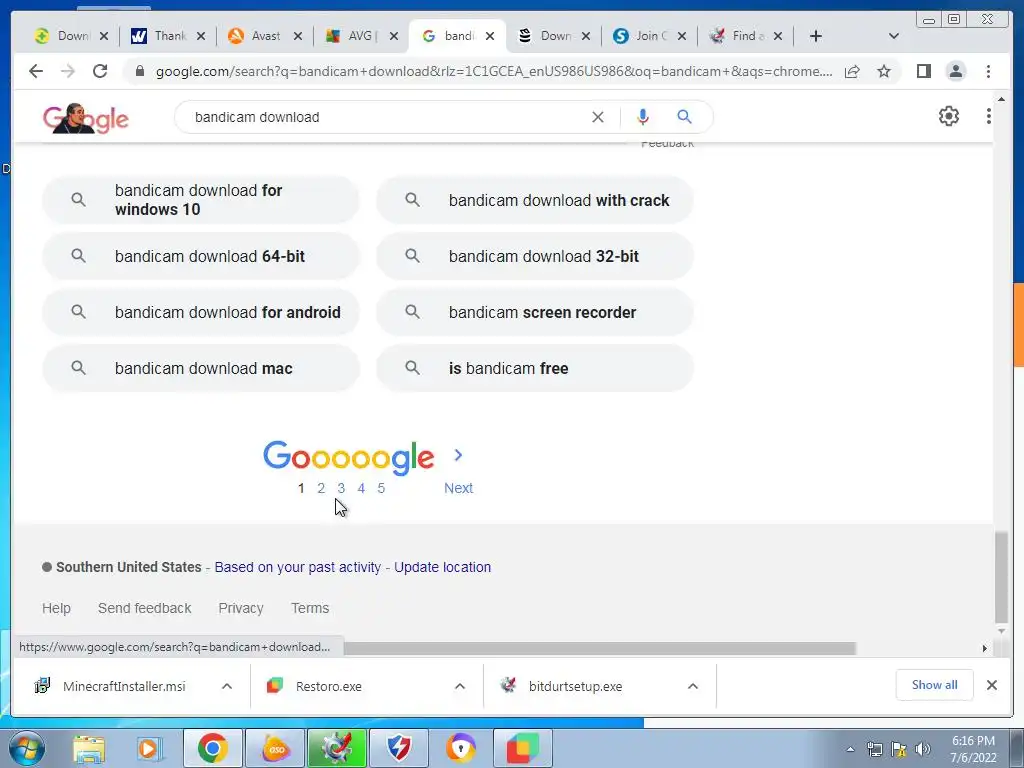Click the horizontal scrollbar right arrow
The height and width of the screenshot is (768, 1024).
pyautogui.click(x=984, y=648)
